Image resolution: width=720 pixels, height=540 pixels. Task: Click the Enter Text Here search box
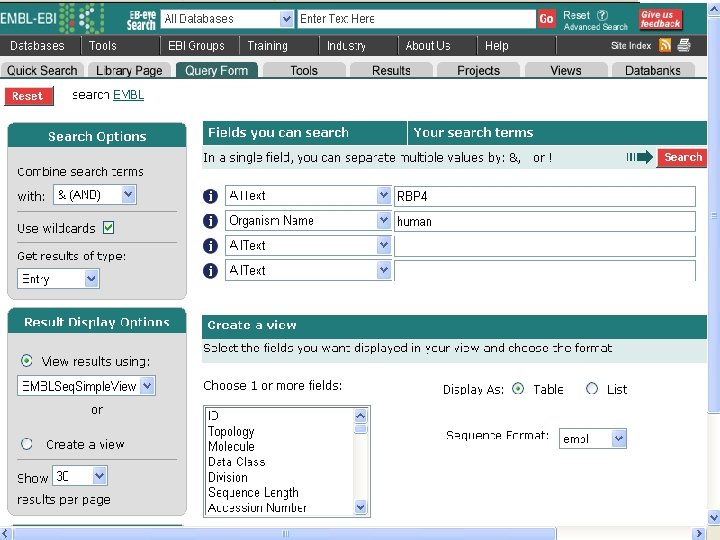click(x=416, y=19)
